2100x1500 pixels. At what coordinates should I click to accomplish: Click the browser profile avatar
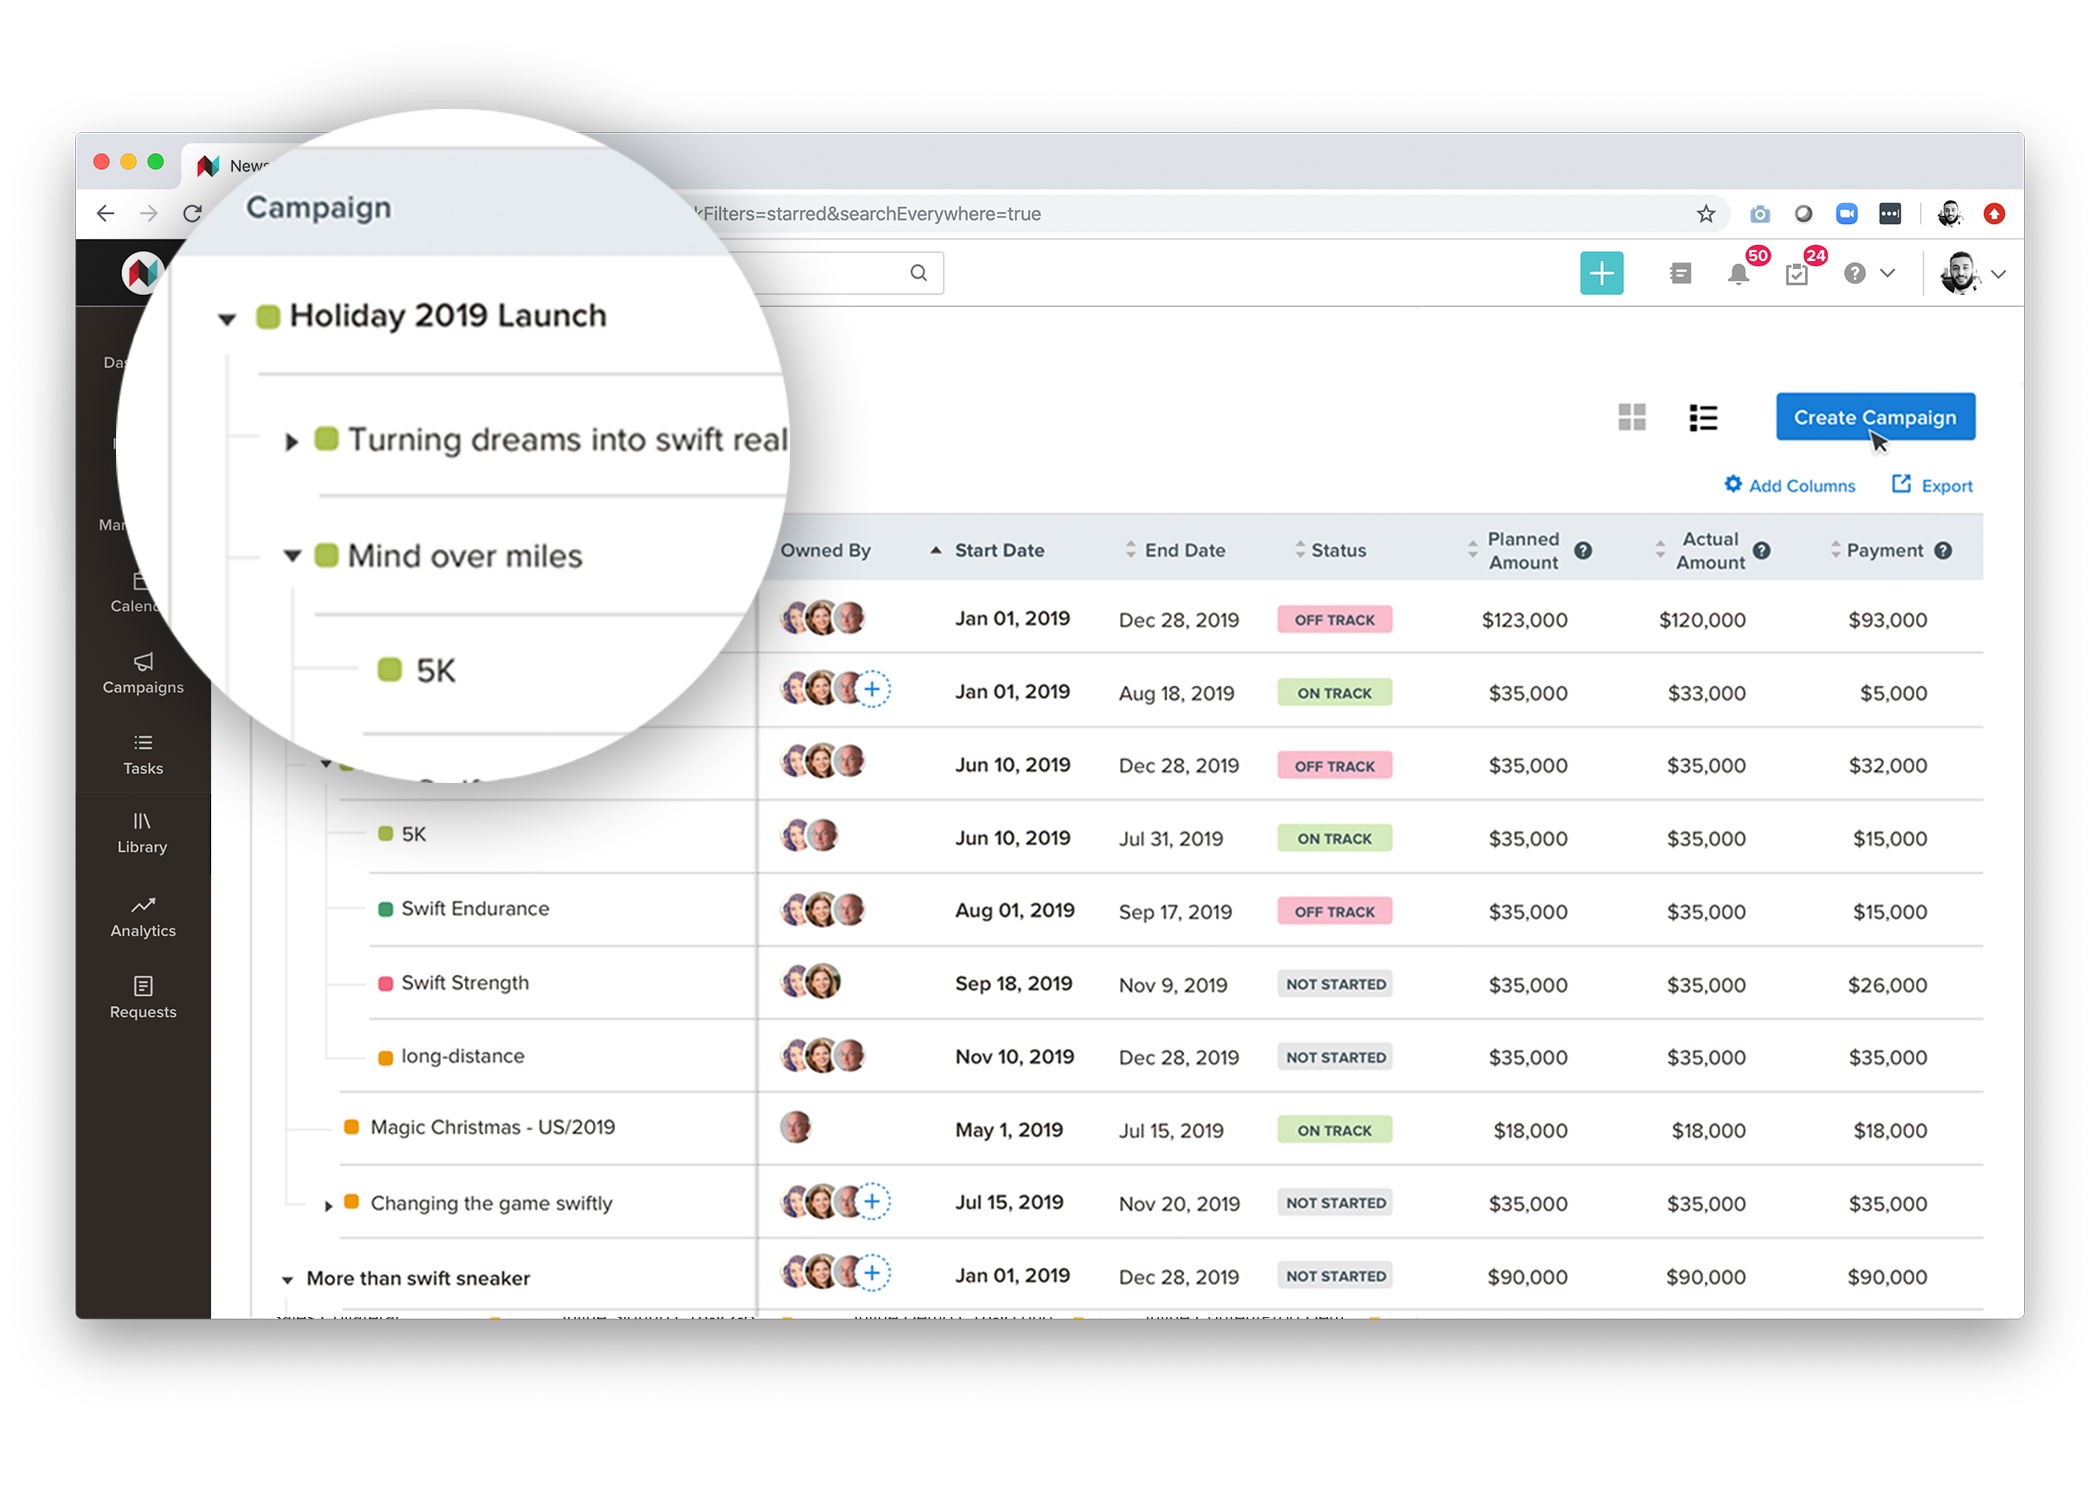(1949, 214)
